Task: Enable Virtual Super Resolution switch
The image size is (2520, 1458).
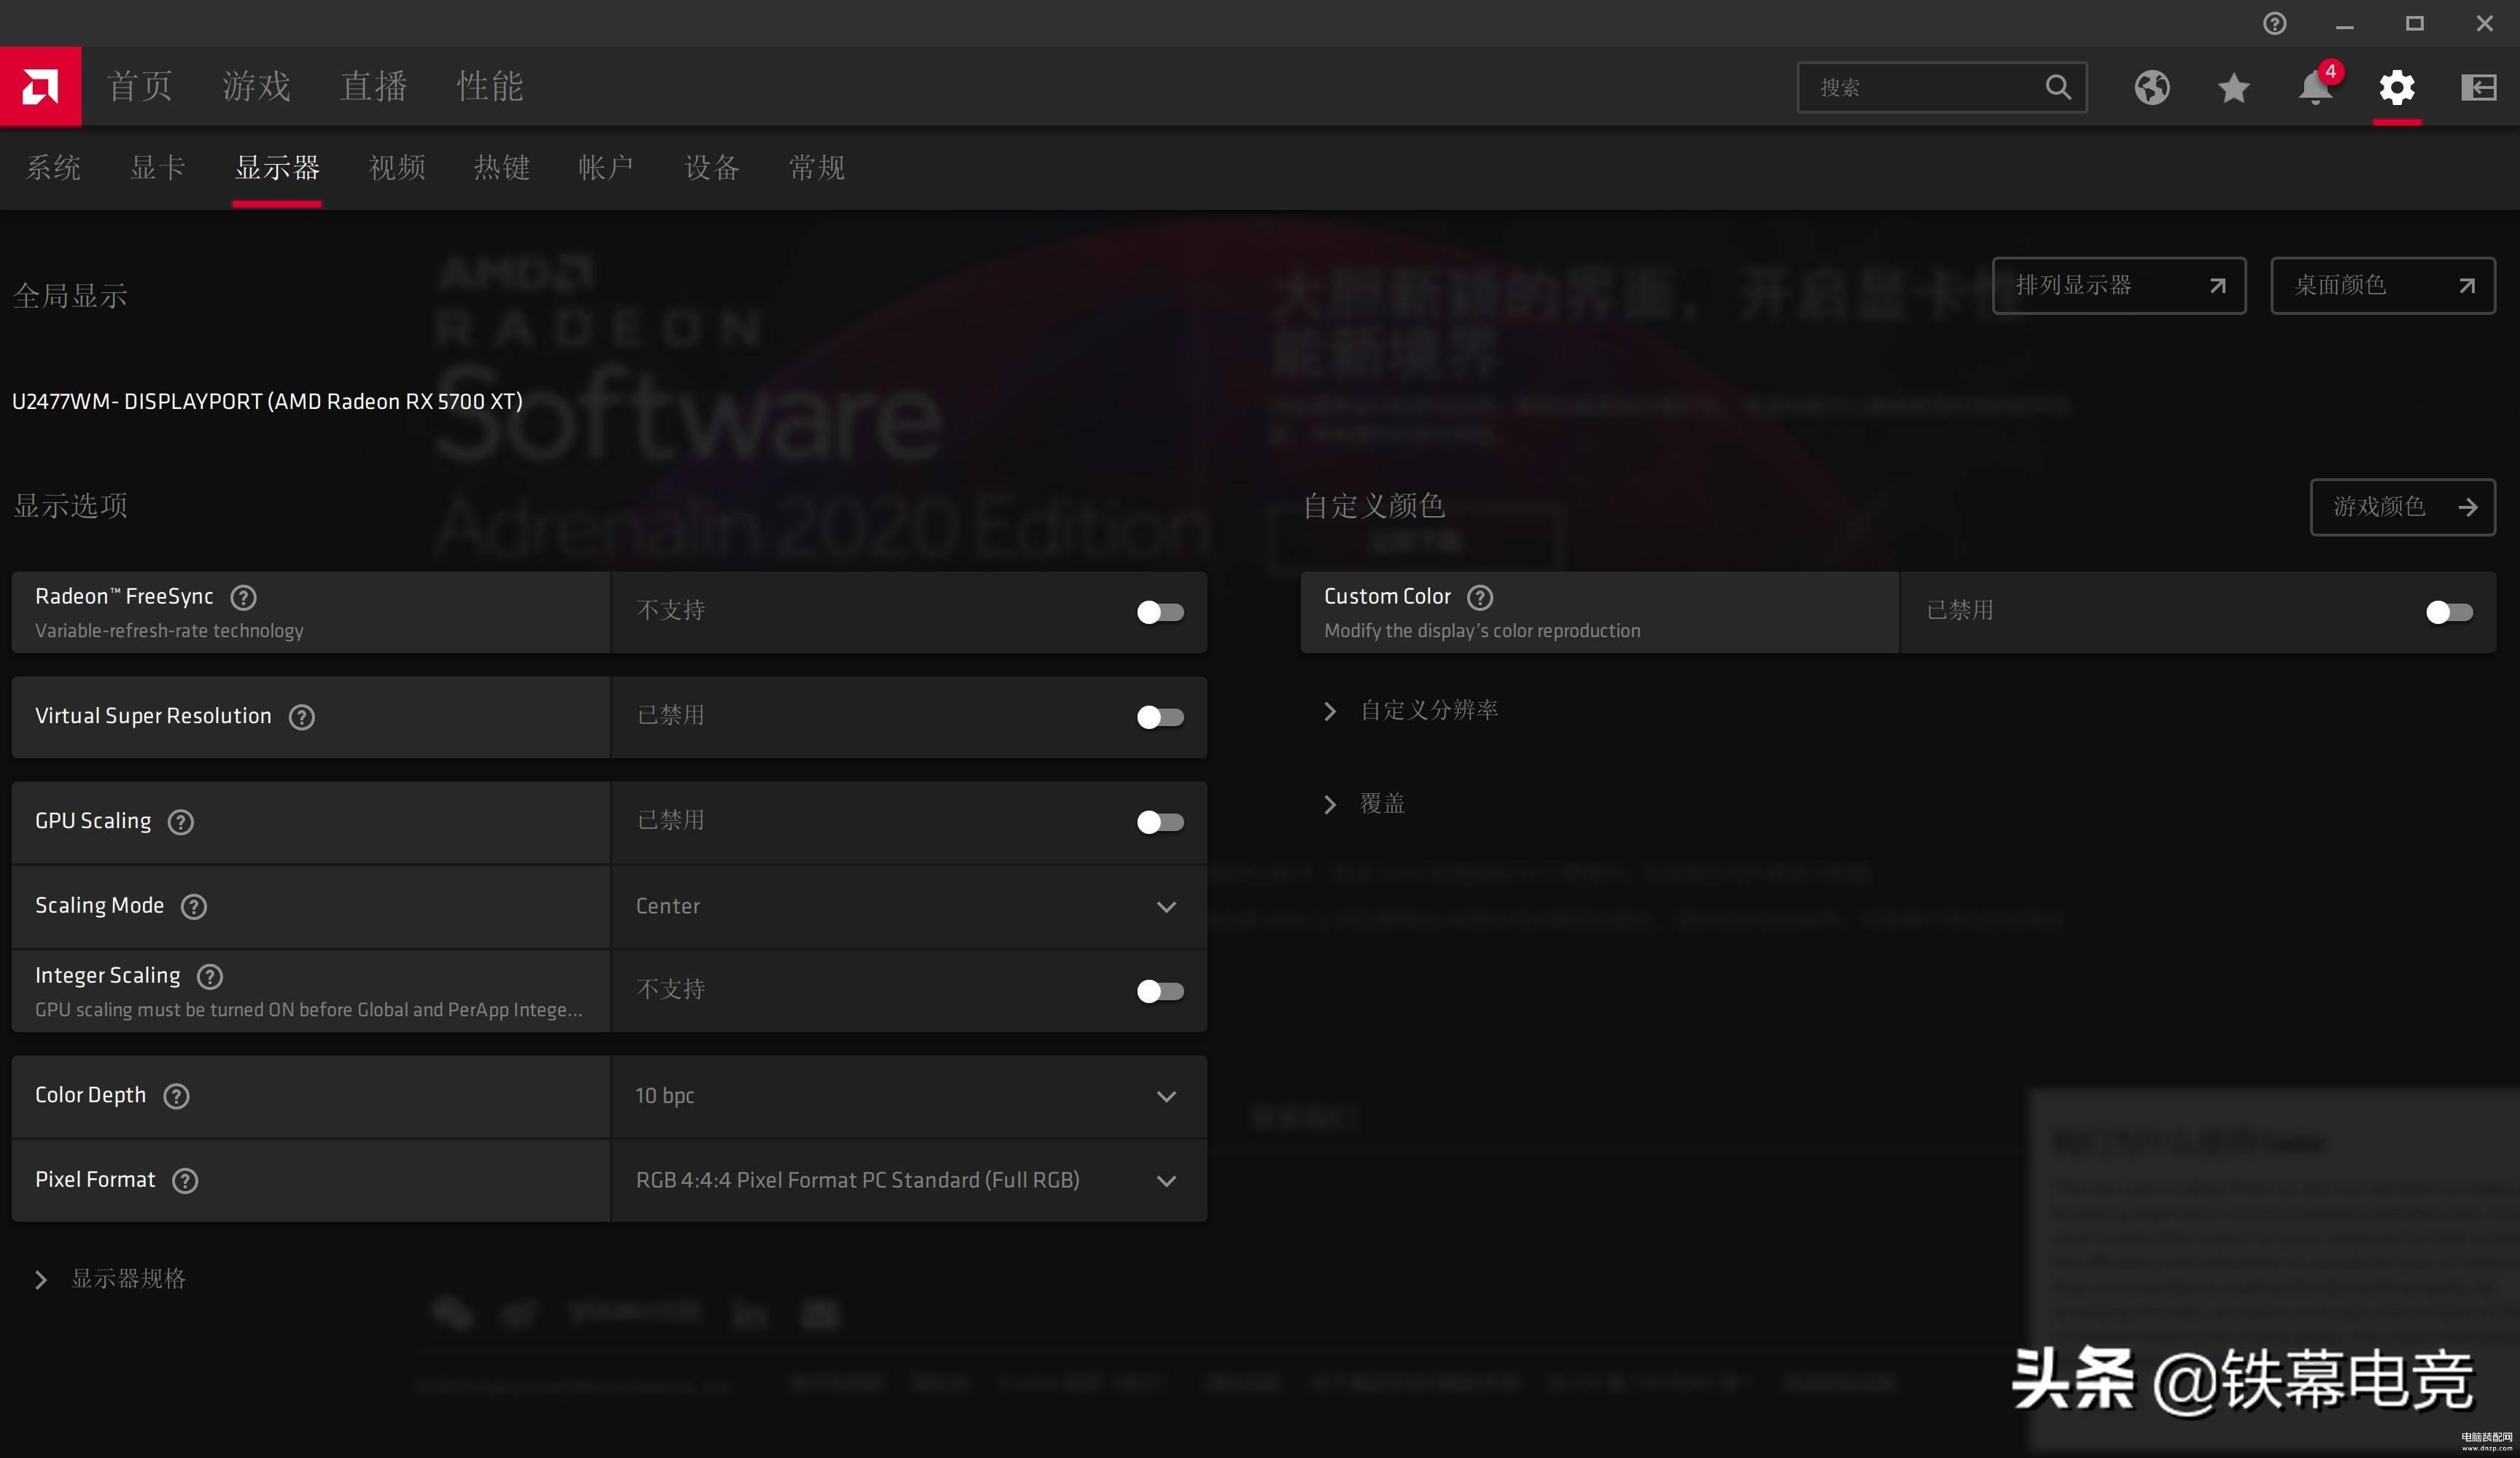Action: point(1160,717)
